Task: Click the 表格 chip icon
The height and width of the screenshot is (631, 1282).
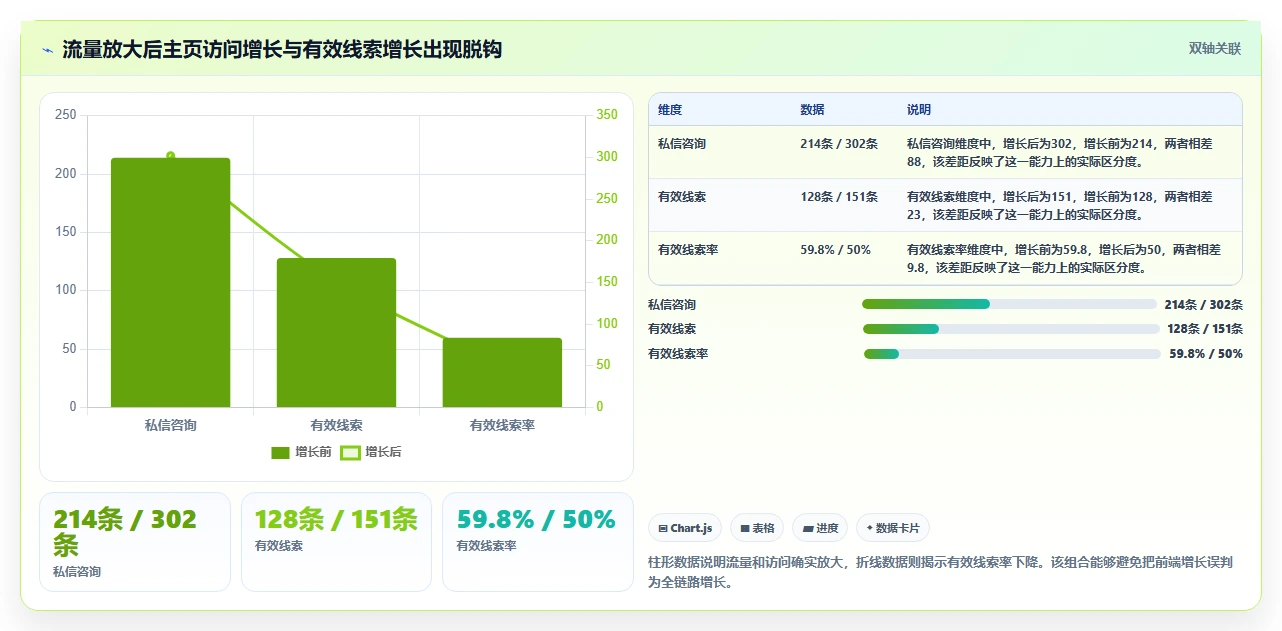Action: point(744,528)
